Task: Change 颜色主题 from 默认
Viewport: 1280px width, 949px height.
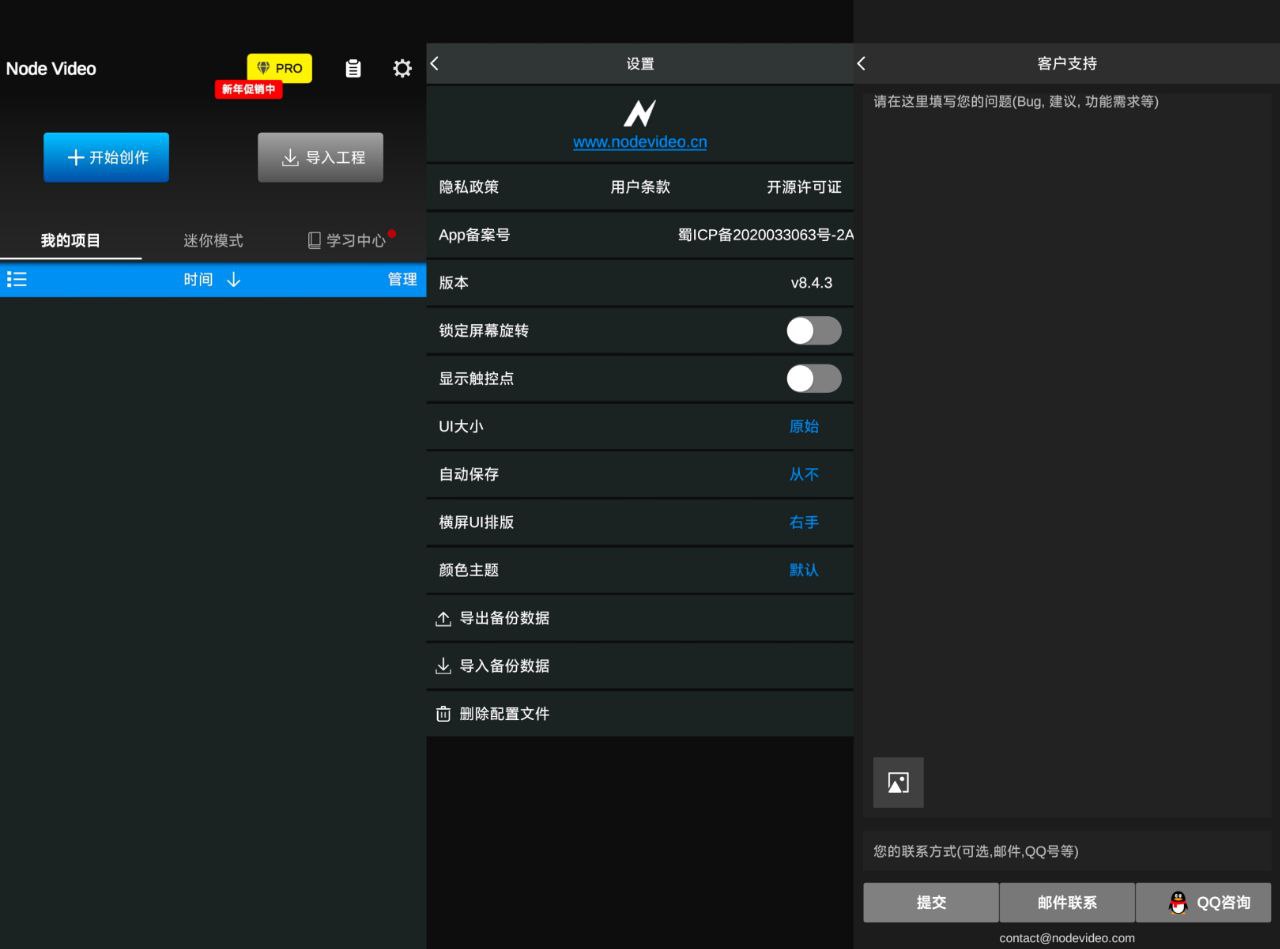Action: pyautogui.click(x=805, y=570)
